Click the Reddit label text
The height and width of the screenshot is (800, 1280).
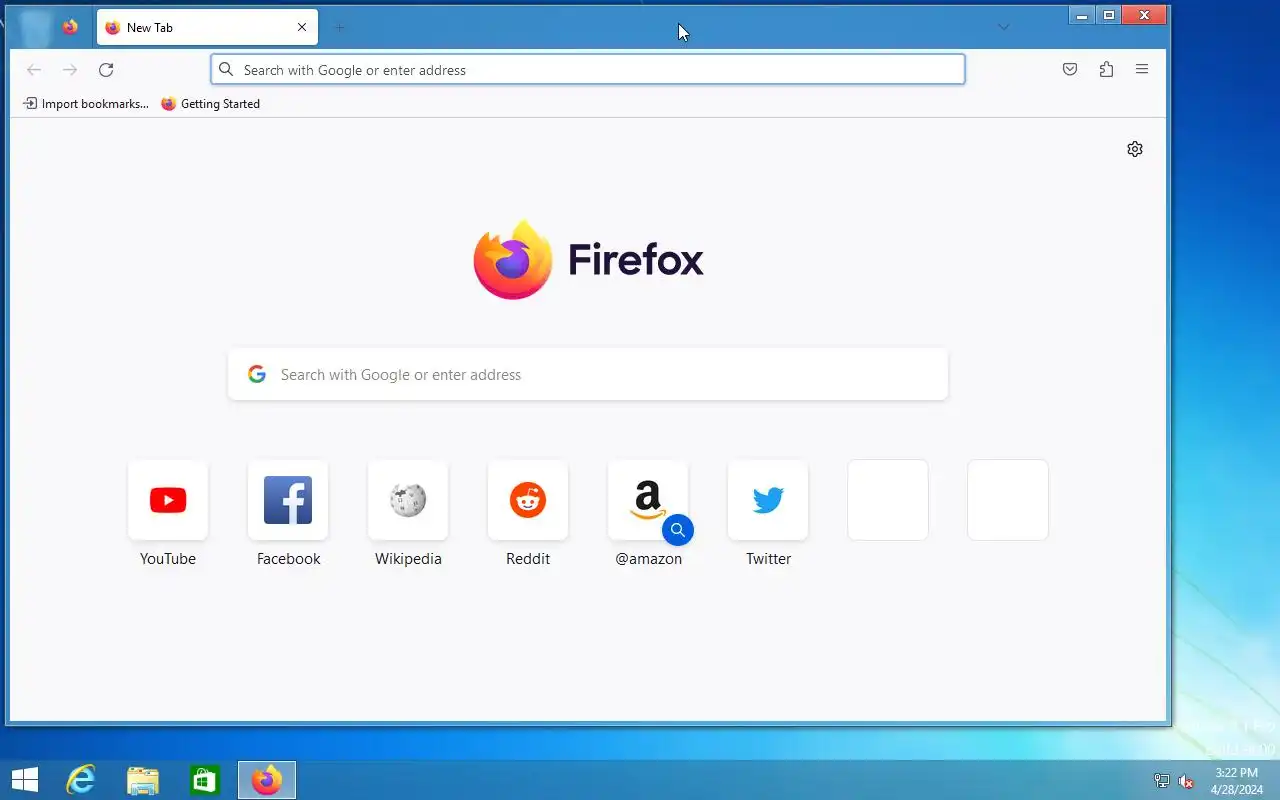(528, 559)
